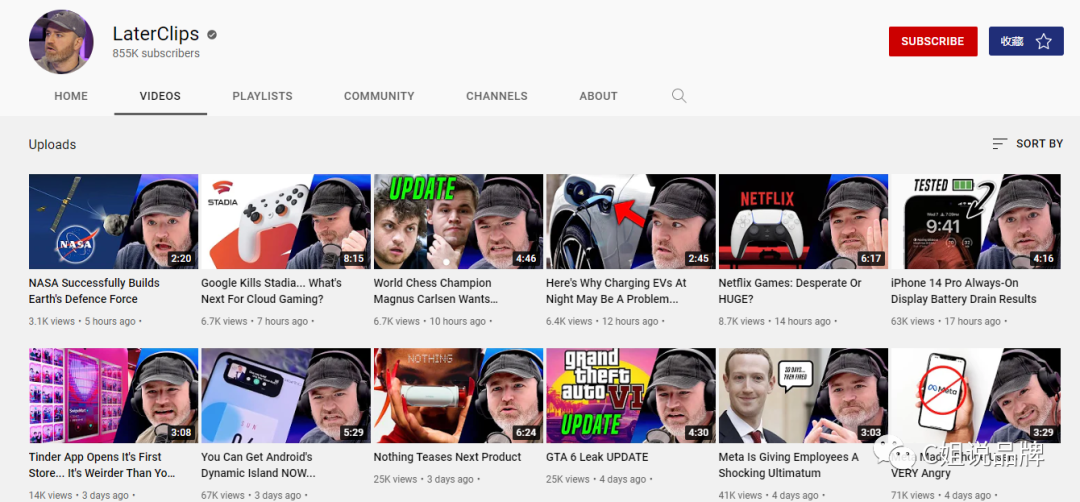This screenshot has height=502, width=1080.
Task: Click title 'NASA Successfully Builds Earth's Defence Force'
Action: [94, 291]
